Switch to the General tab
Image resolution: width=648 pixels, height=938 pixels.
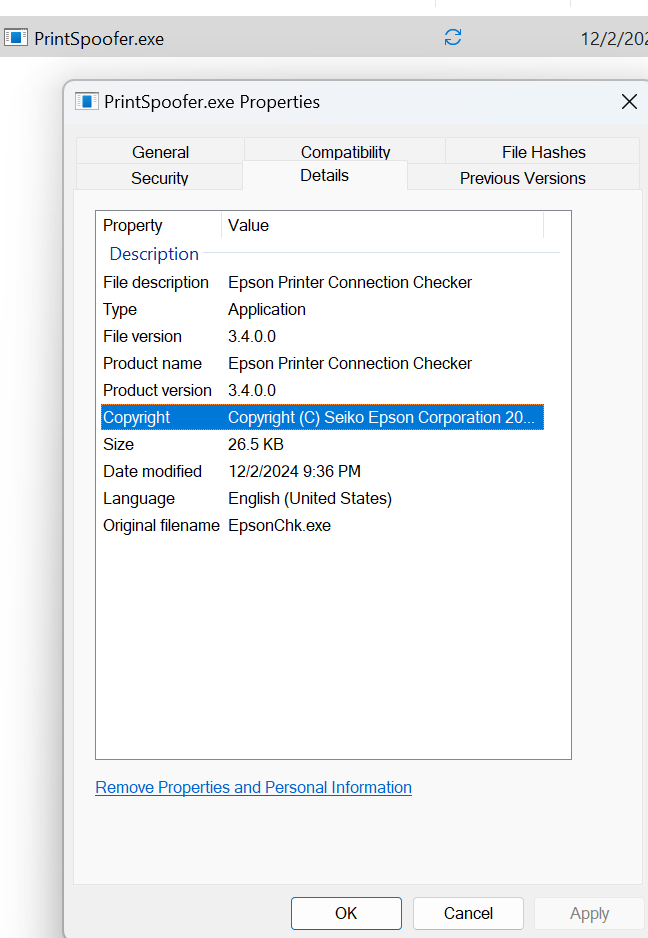click(160, 152)
